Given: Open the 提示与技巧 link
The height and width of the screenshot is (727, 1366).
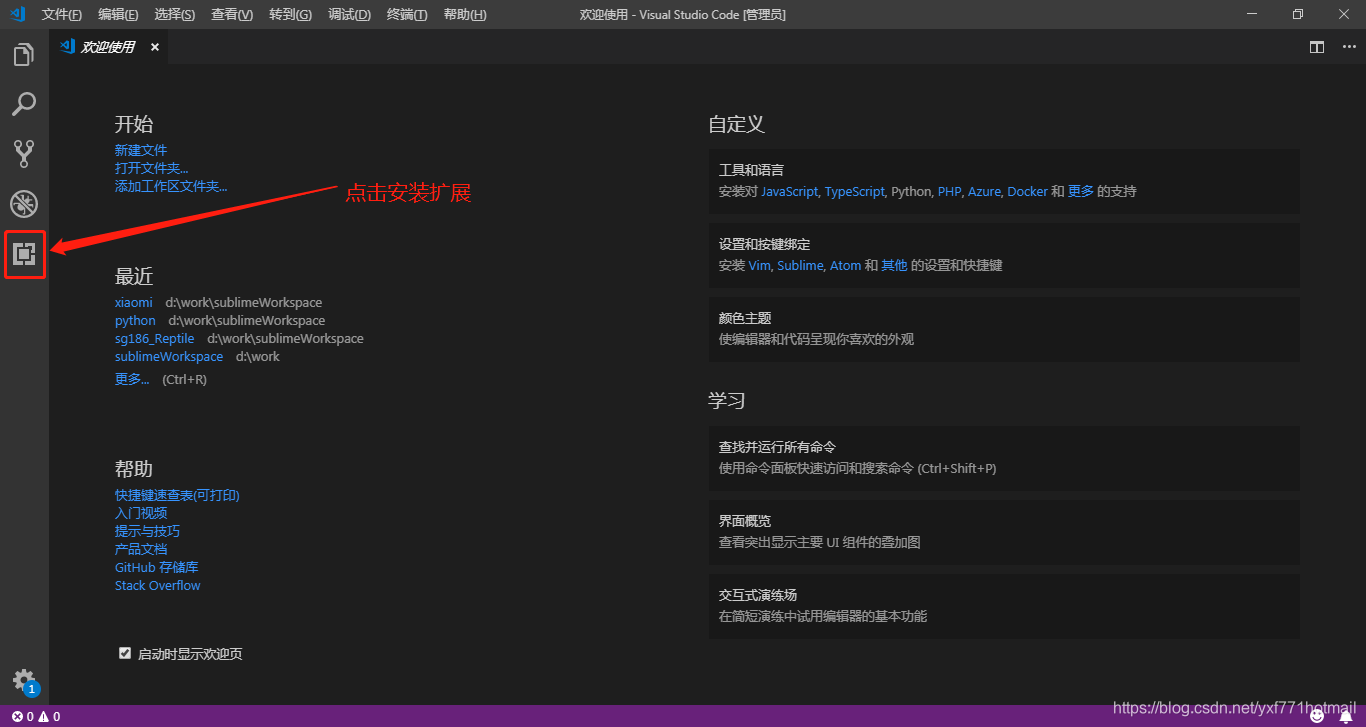Looking at the screenshot, I should point(148,531).
